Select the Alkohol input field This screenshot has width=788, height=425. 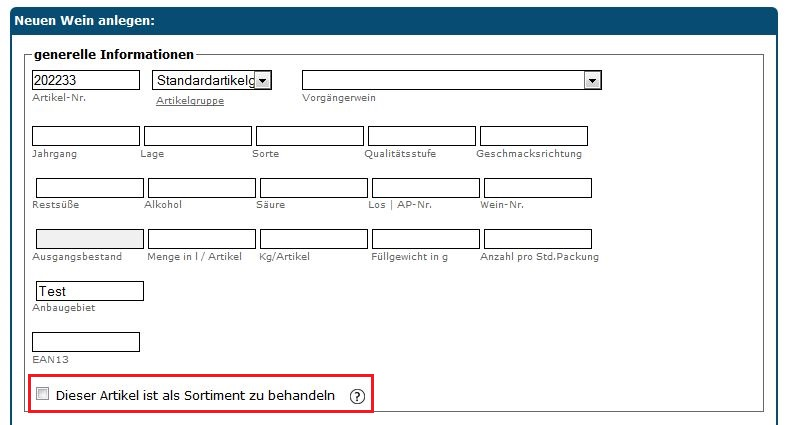coord(202,188)
